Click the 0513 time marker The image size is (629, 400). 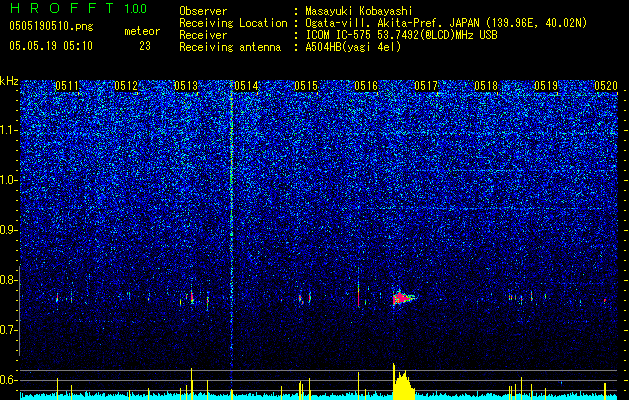(x=186, y=86)
